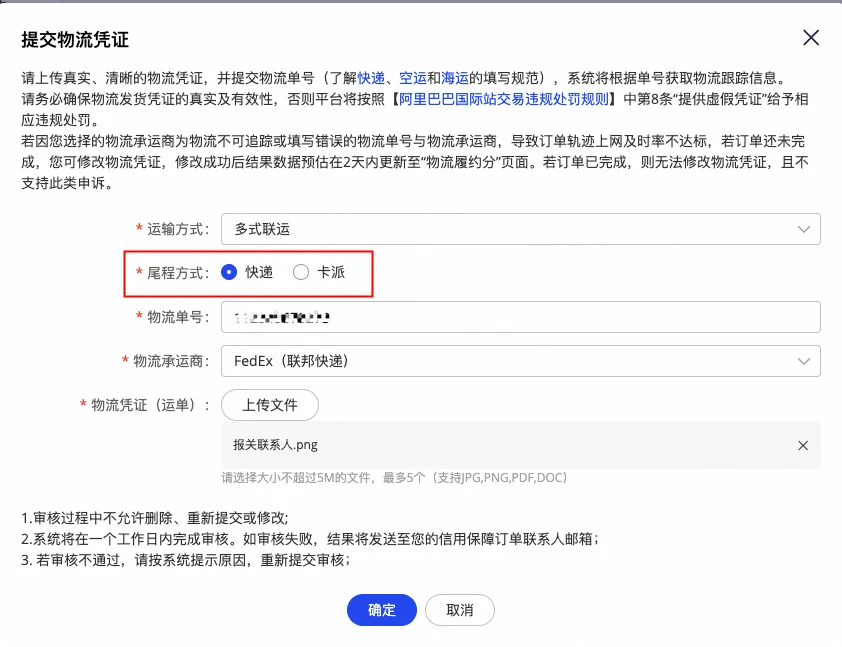
Task: Select the 卡派 radio option
Action: click(x=301, y=272)
